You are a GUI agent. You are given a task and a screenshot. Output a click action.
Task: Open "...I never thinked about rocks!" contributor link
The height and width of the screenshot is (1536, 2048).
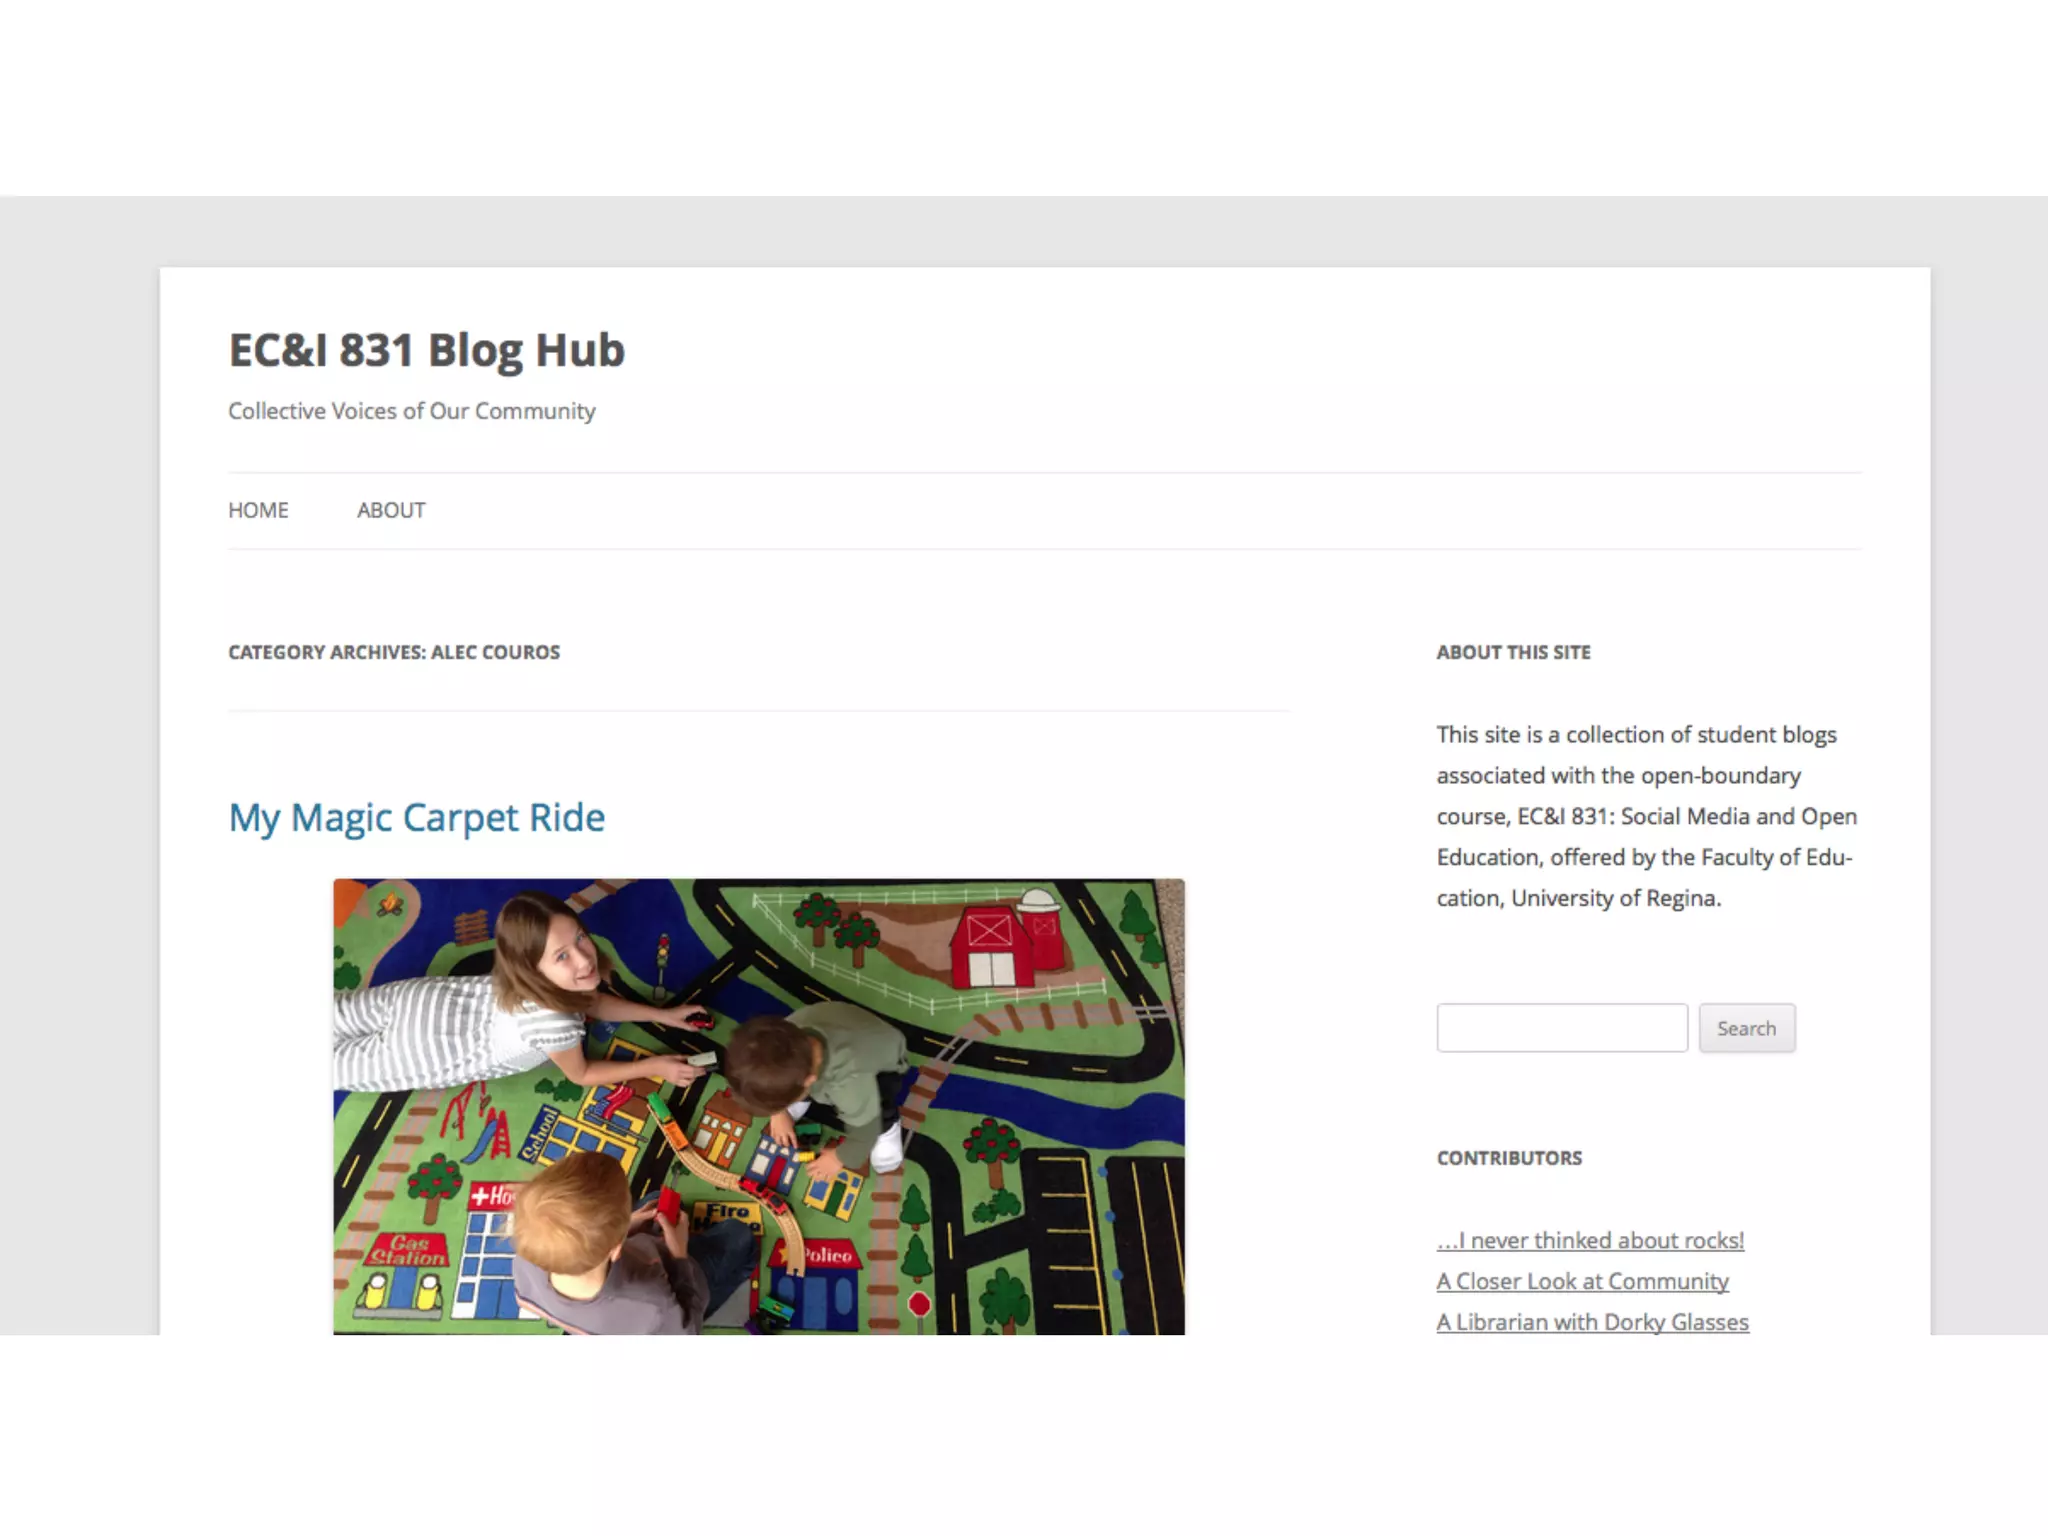pos(1591,1240)
